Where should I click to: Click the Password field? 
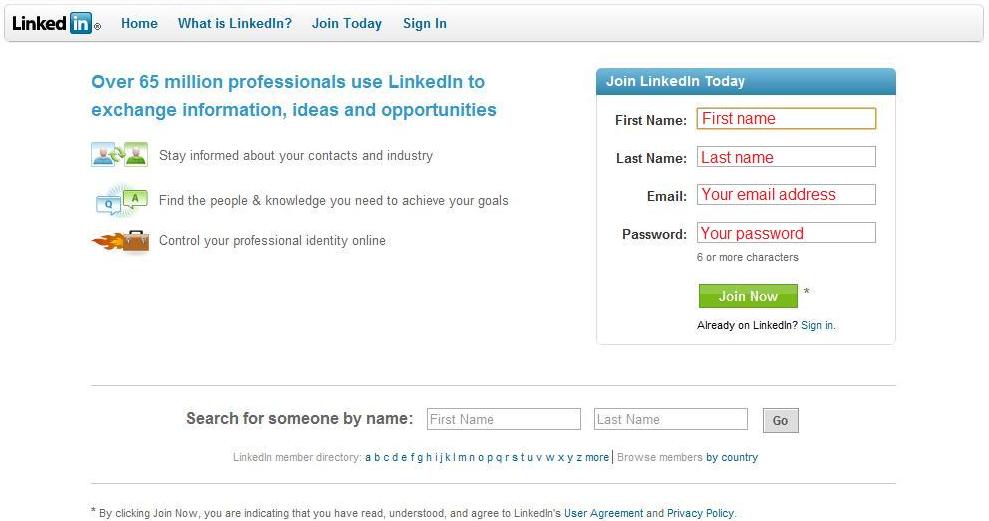(787, 233)
